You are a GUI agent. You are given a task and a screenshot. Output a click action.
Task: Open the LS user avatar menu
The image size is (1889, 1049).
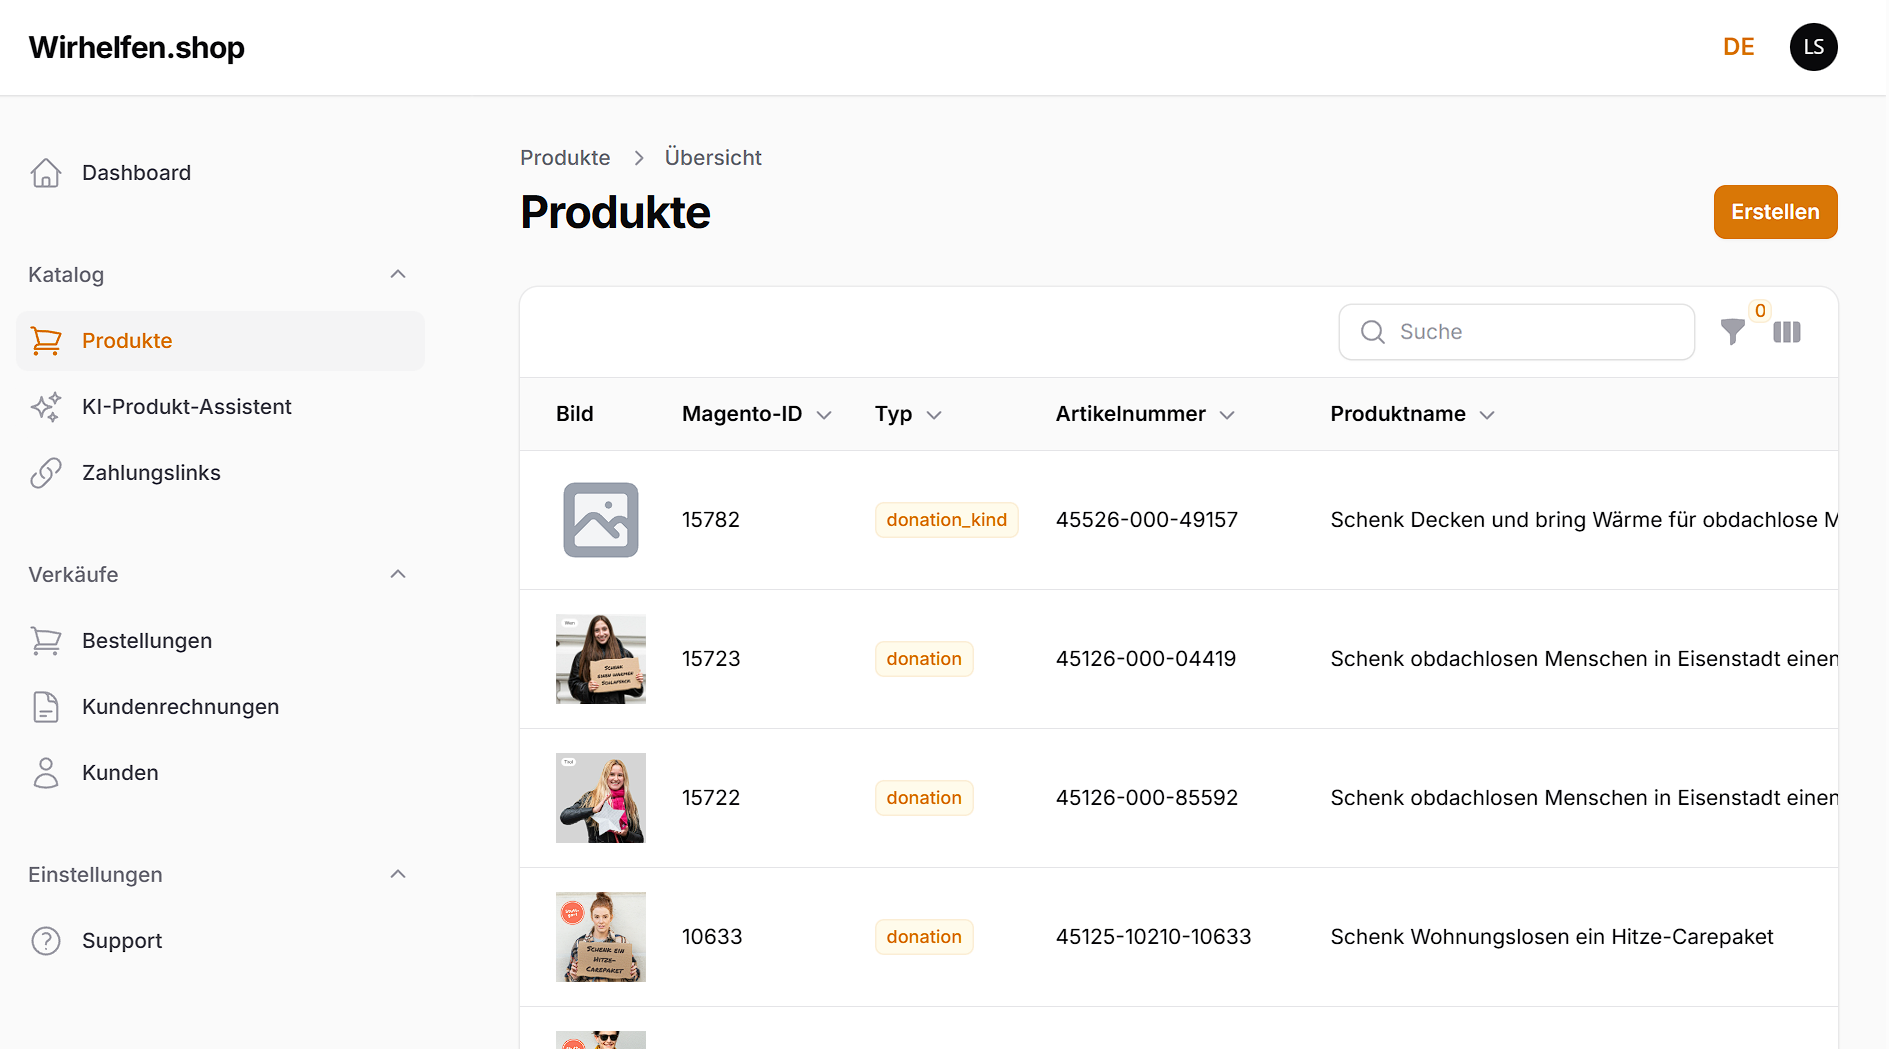[1814, 47]
